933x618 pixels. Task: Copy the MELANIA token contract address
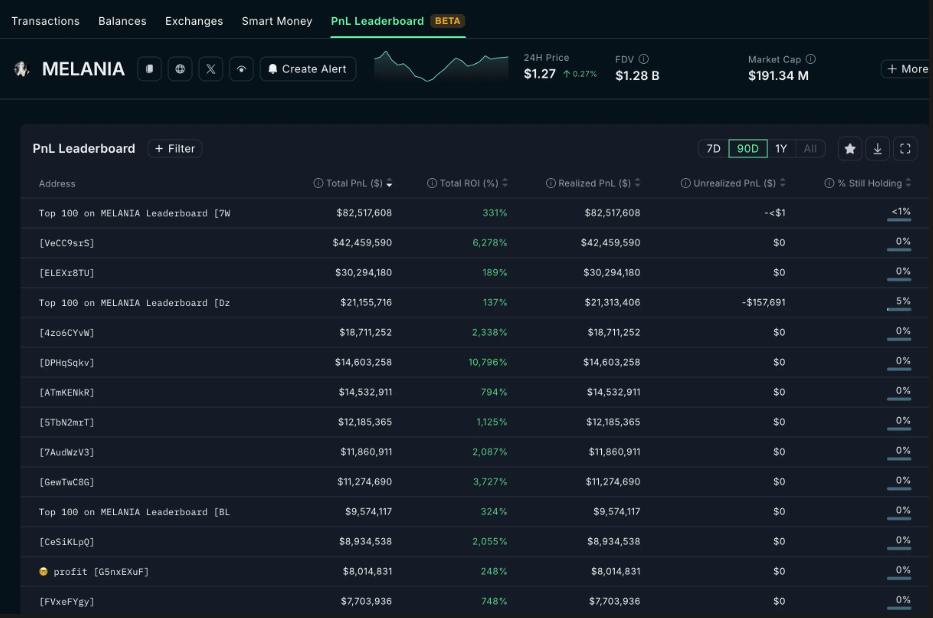pos(149,69)
